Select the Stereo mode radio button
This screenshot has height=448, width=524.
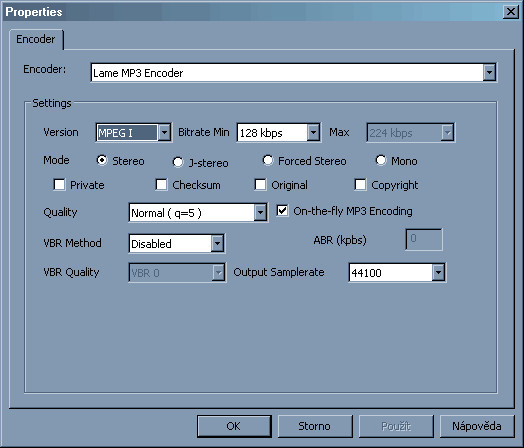tap(102, 161)
